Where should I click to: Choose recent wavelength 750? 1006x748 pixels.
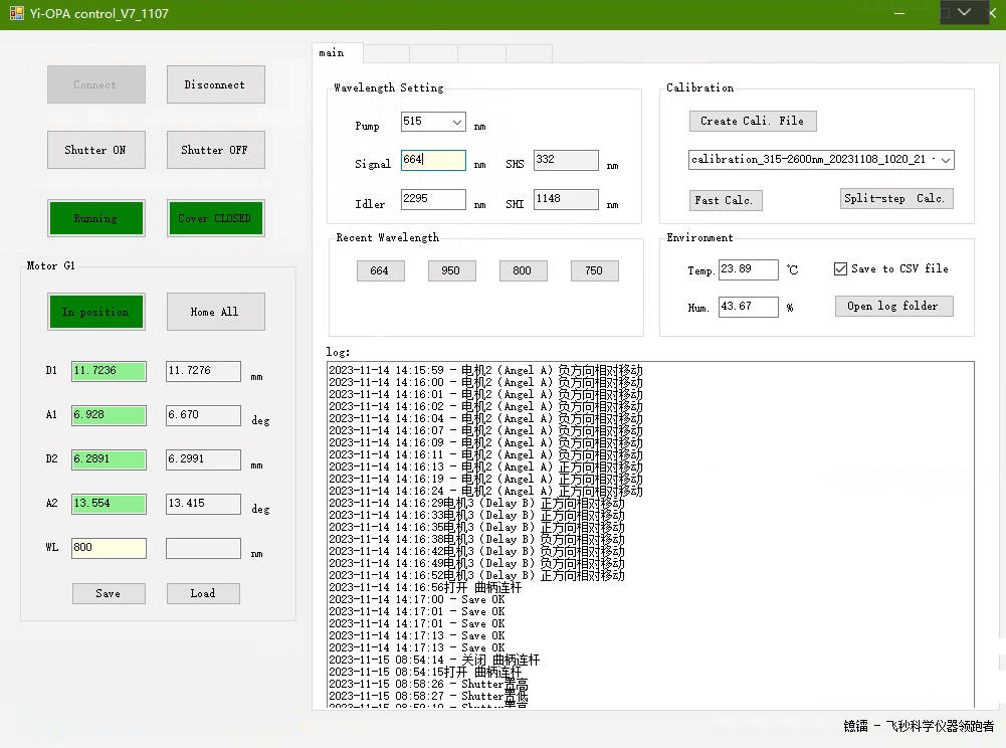(594, 271)
